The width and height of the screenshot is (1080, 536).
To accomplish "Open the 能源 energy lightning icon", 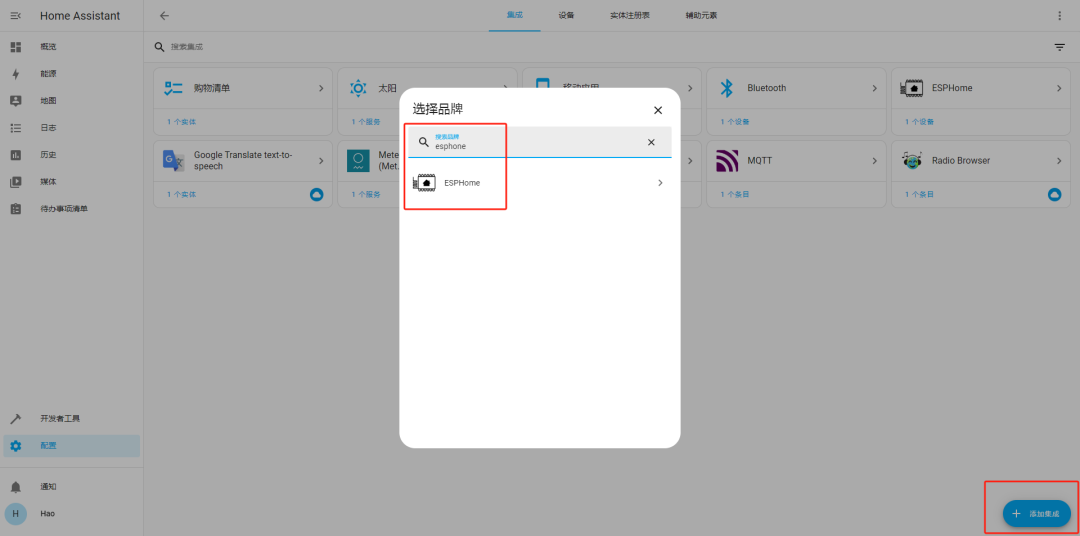I will [x=16, y=74].
